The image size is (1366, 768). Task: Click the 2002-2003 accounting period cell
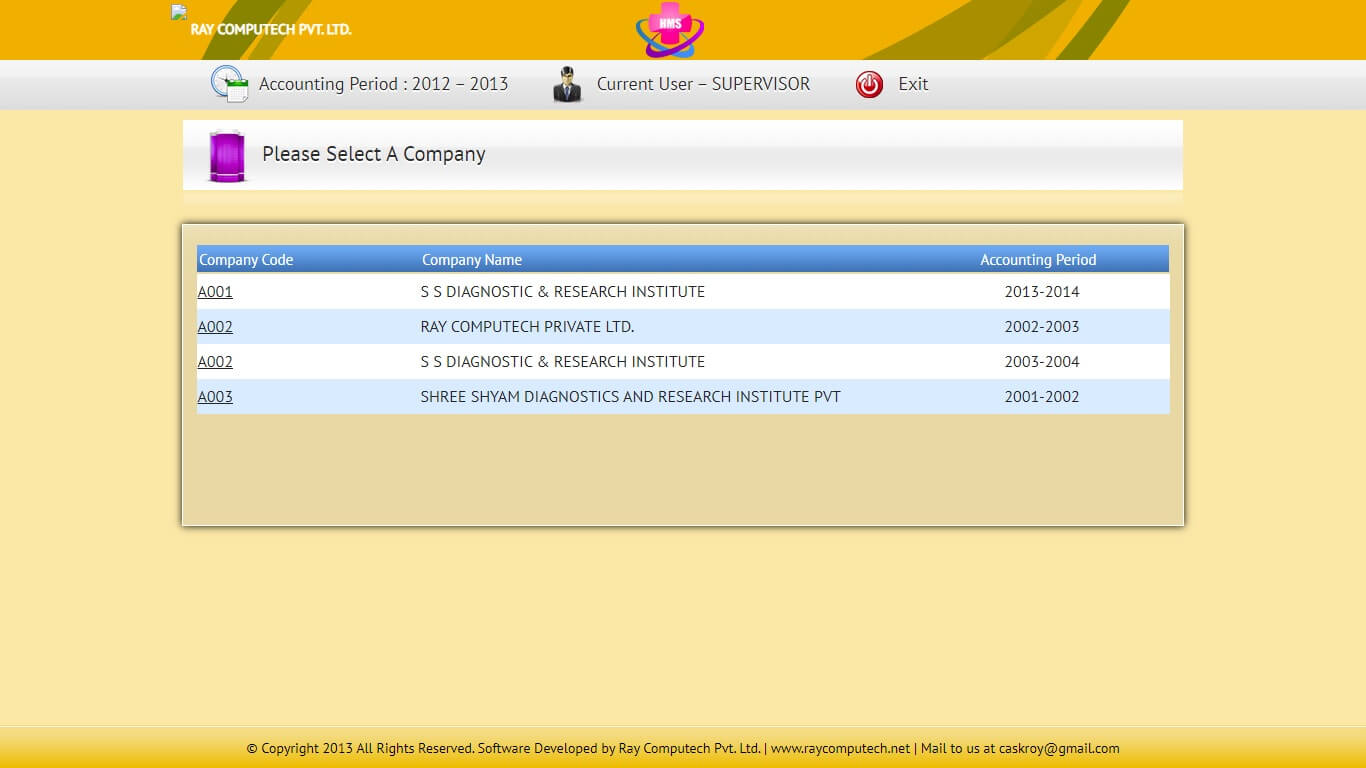point(1042,327)
